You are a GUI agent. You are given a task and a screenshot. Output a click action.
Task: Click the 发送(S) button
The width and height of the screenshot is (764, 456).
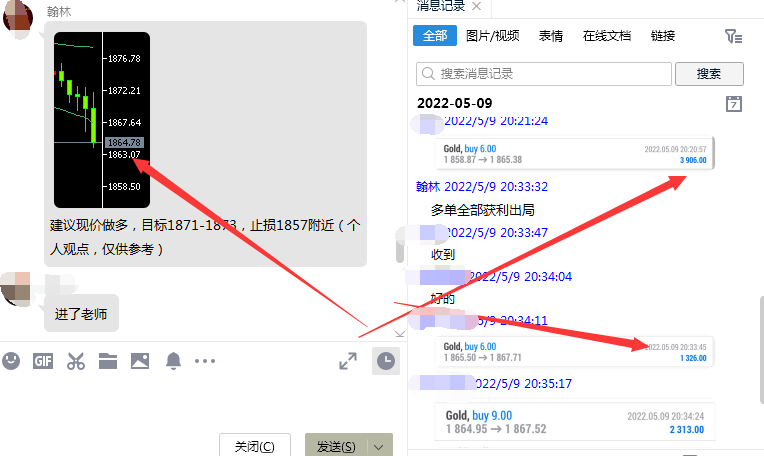click(x=336, y=445)
